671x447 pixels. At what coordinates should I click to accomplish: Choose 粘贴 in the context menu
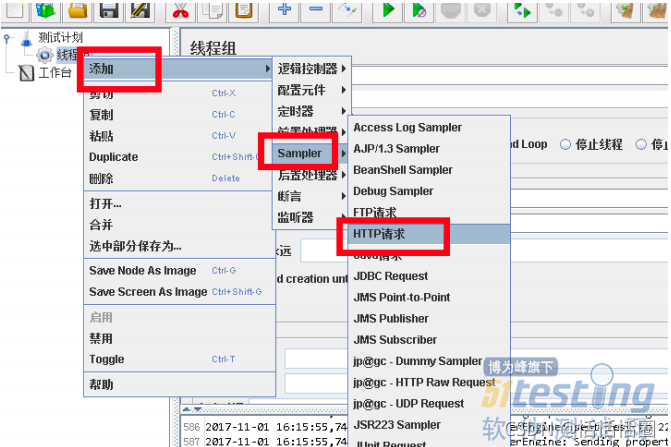(x=179, y=136)
